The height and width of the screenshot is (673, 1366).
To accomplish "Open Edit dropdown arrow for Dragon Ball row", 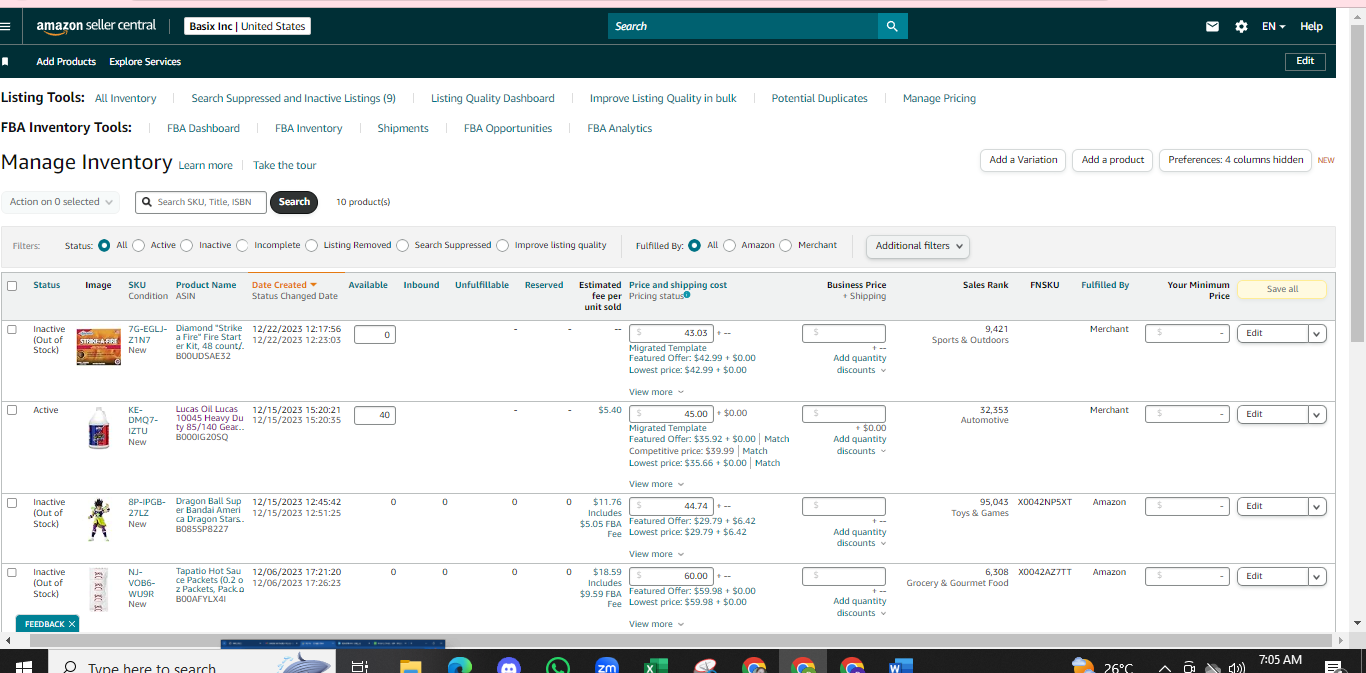I will pyautogui.click(x=1317, y=507).
